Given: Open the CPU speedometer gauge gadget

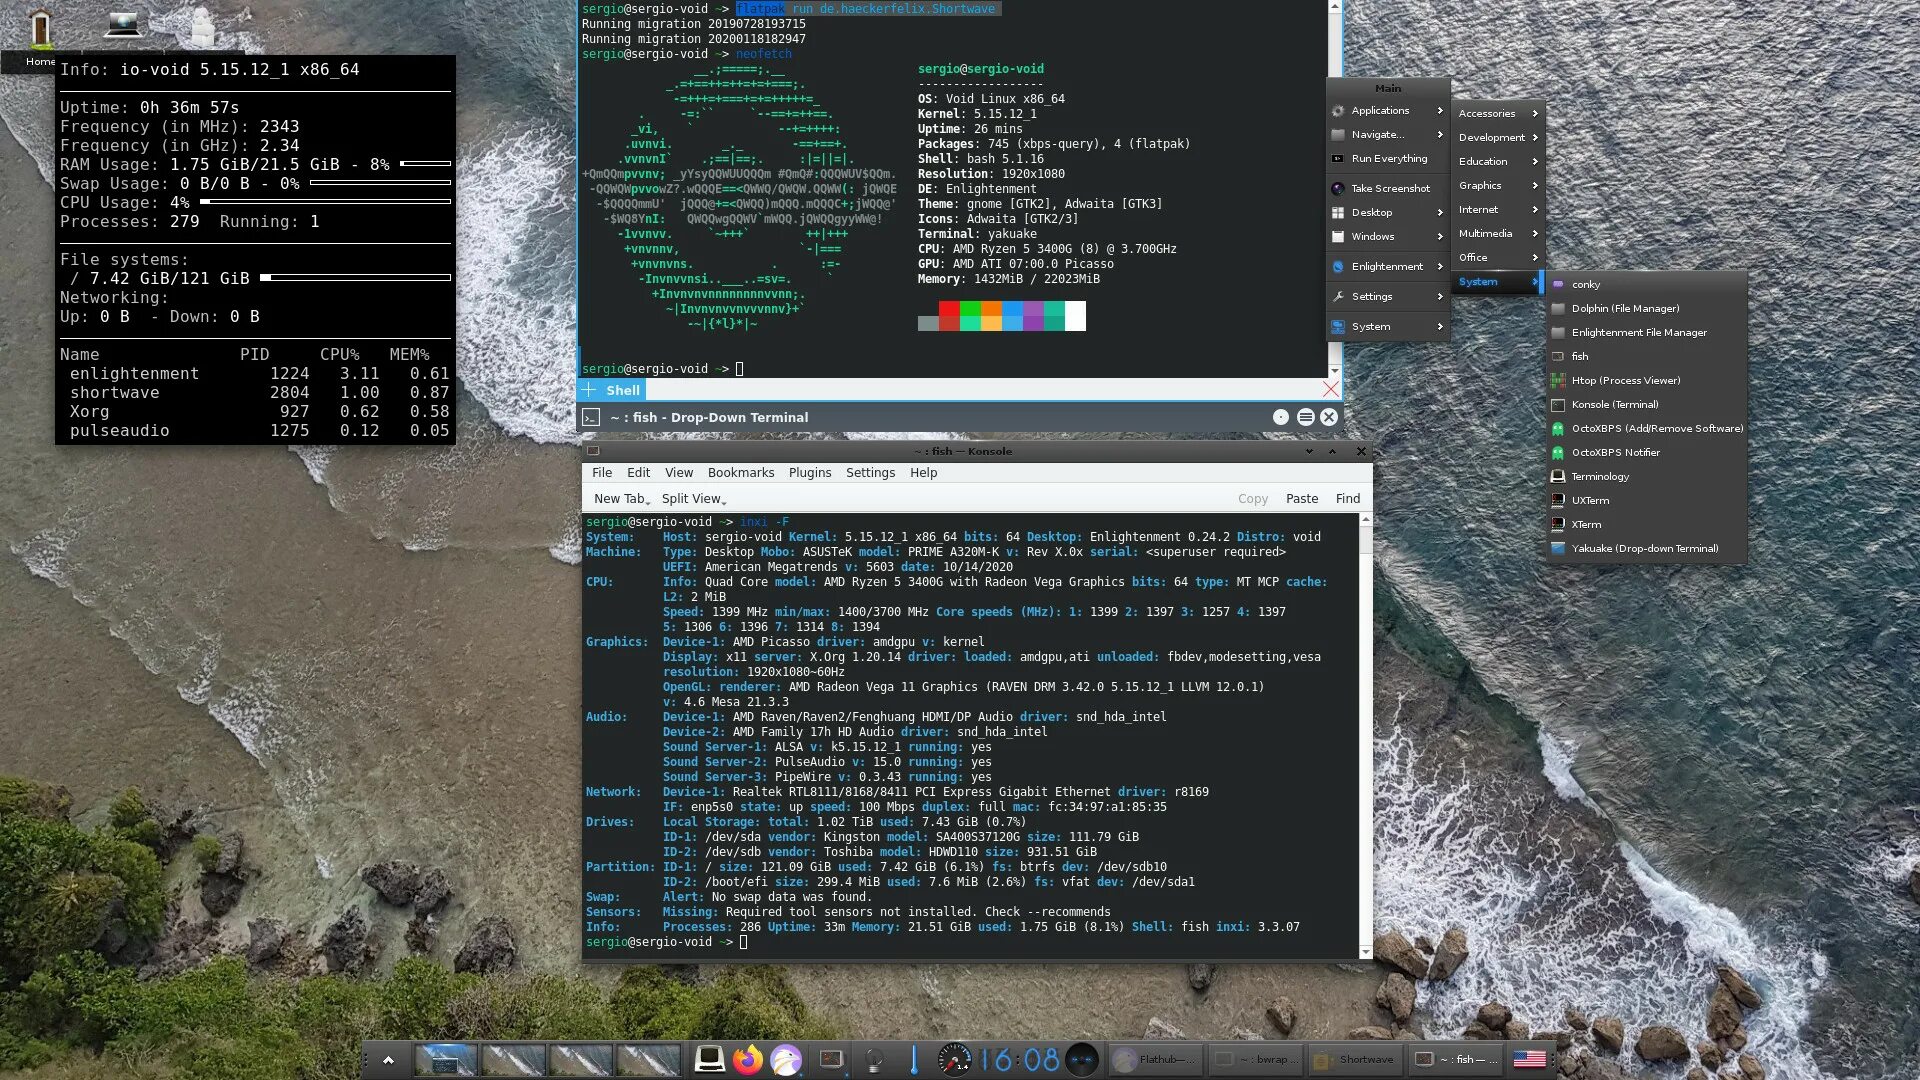Looking at the screenshot, I should click(954, 1059).
